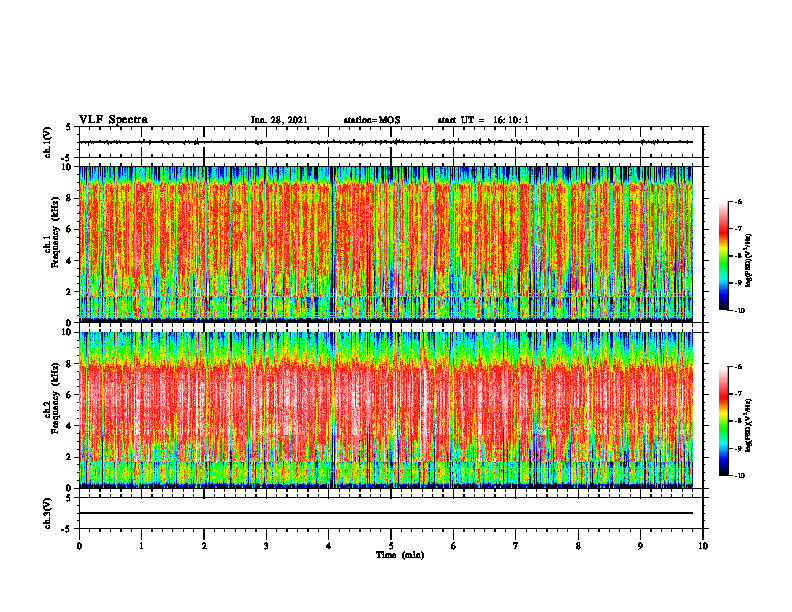Click time axis tick label 9
The width and height of the screenshot is (792, 612).
tap(640, 546)
